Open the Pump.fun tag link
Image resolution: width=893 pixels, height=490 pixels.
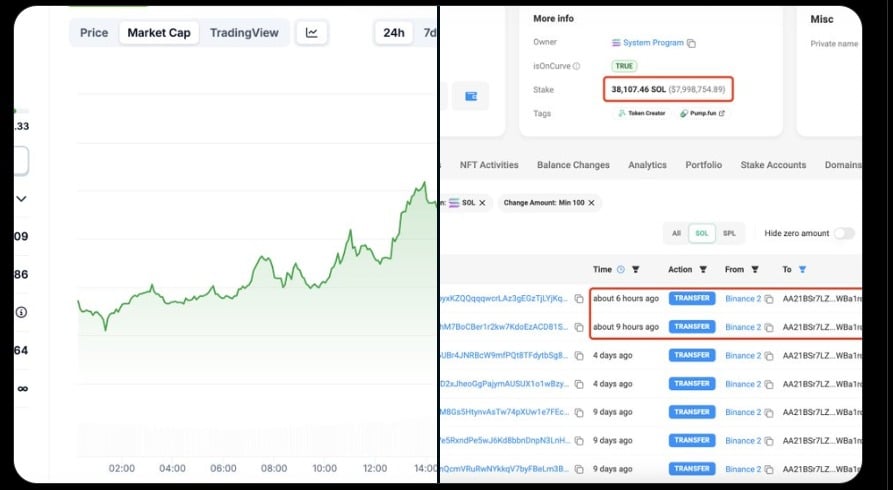tap(702, 114)
